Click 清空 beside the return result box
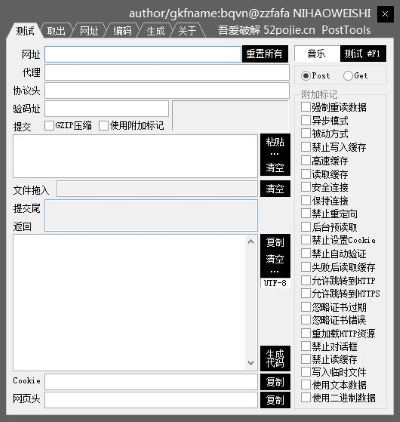400x422 pixels. pos(275,259)
